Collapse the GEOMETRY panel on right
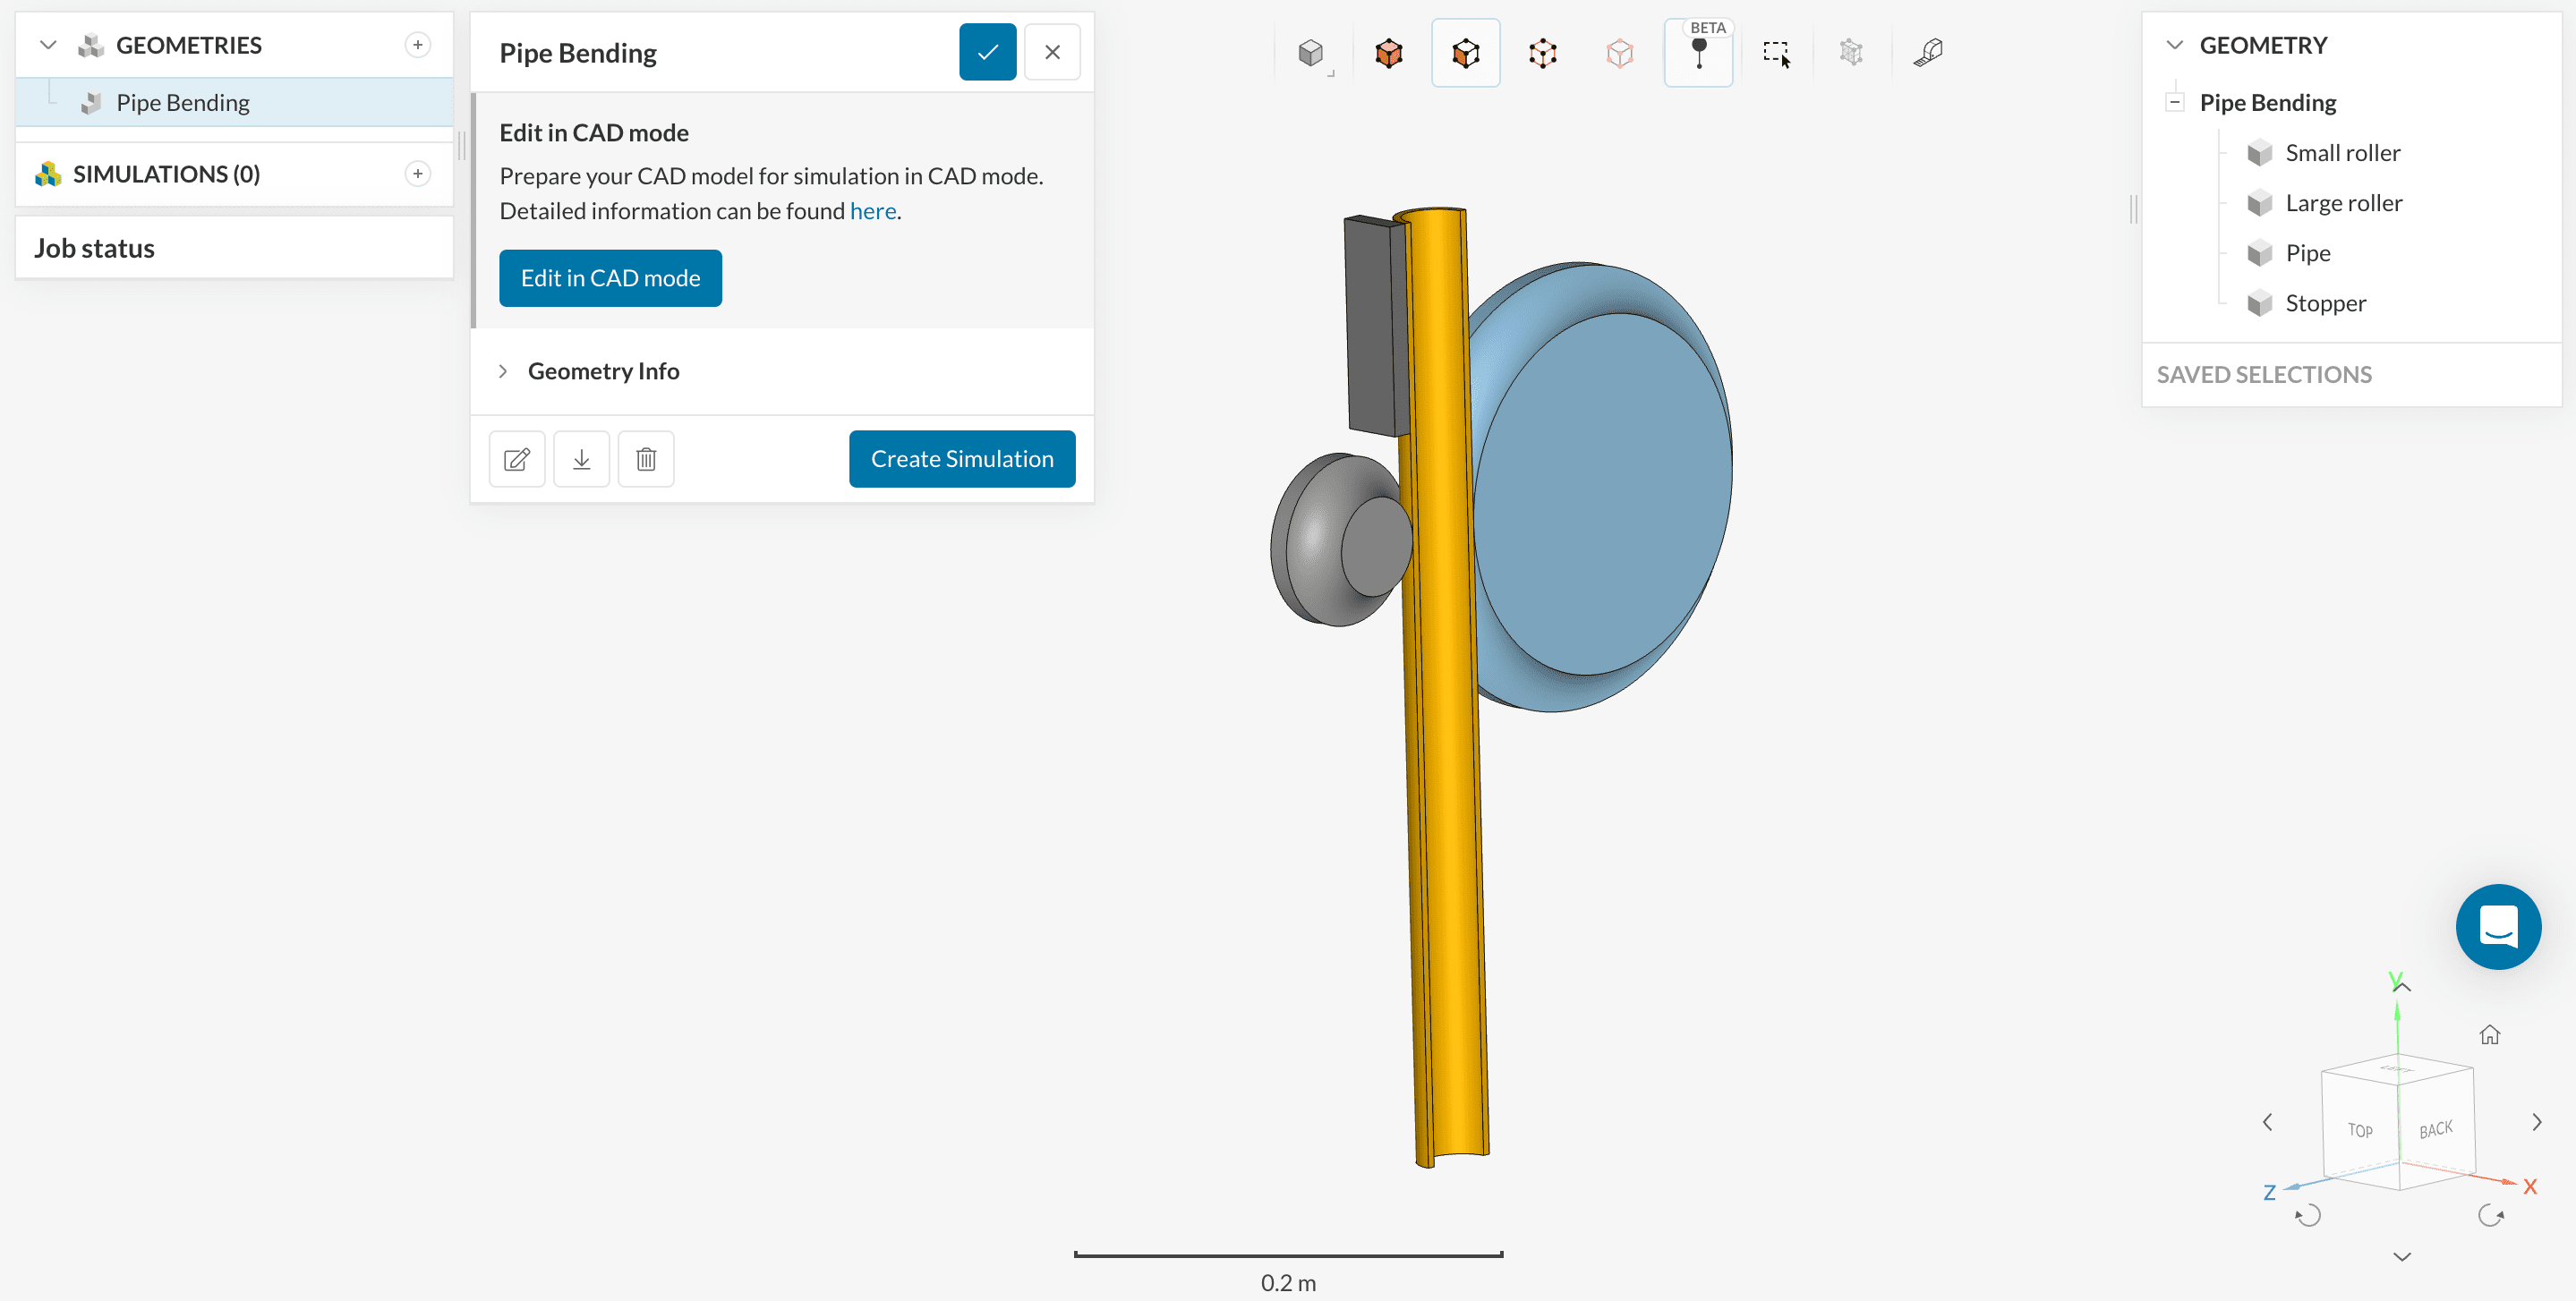The image size is (2576, 1301). click(2174, 45)
